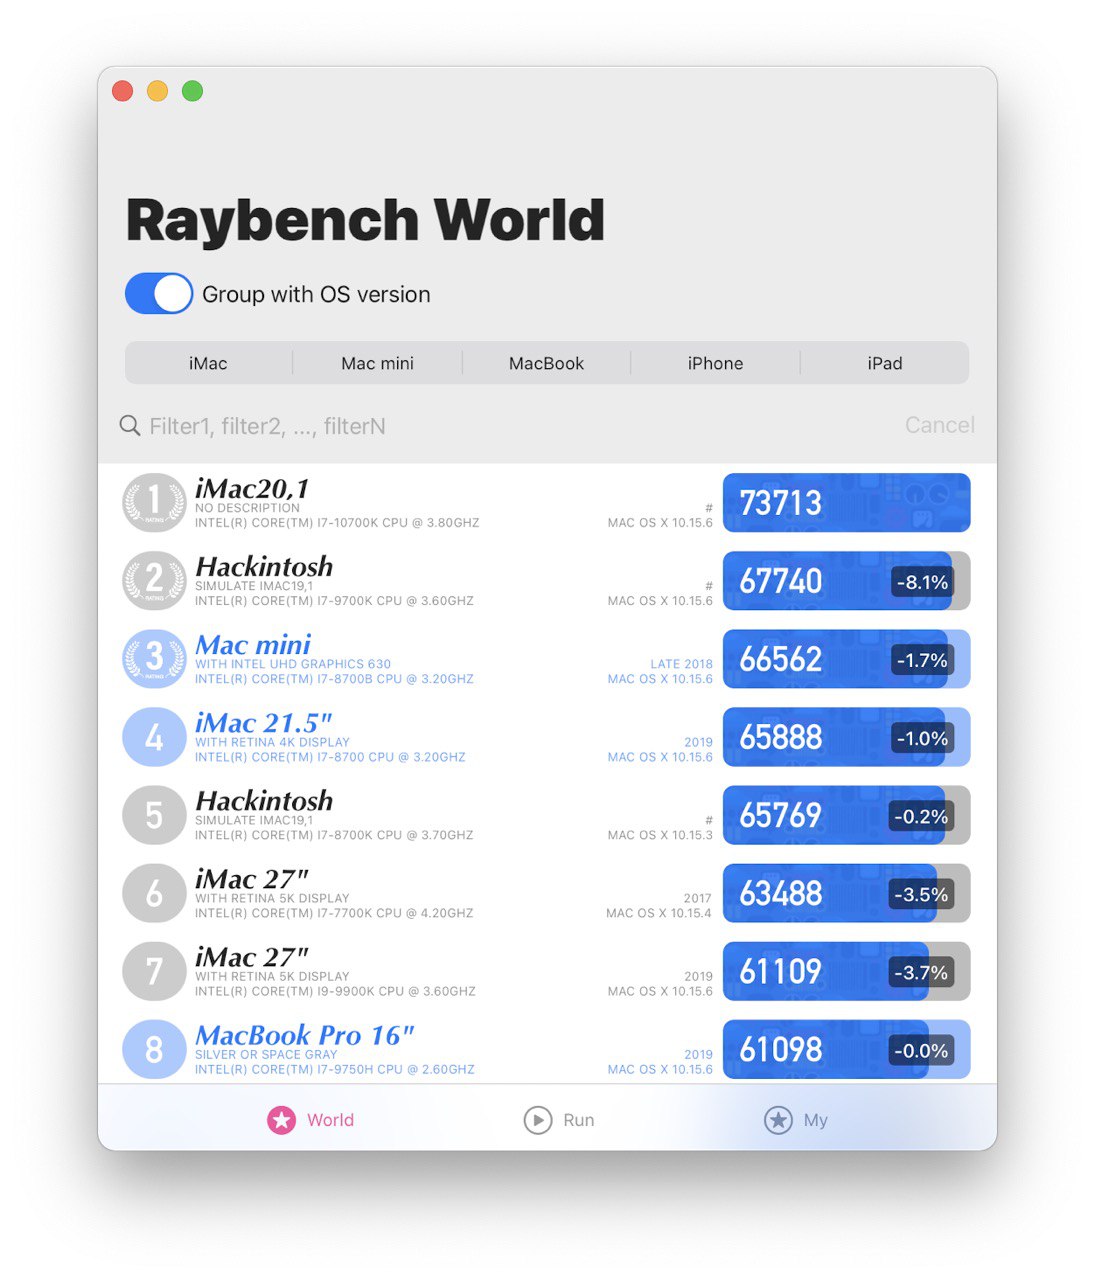Click the rank 1 laurel badge

pyautogui.click(x=154, y=502)
